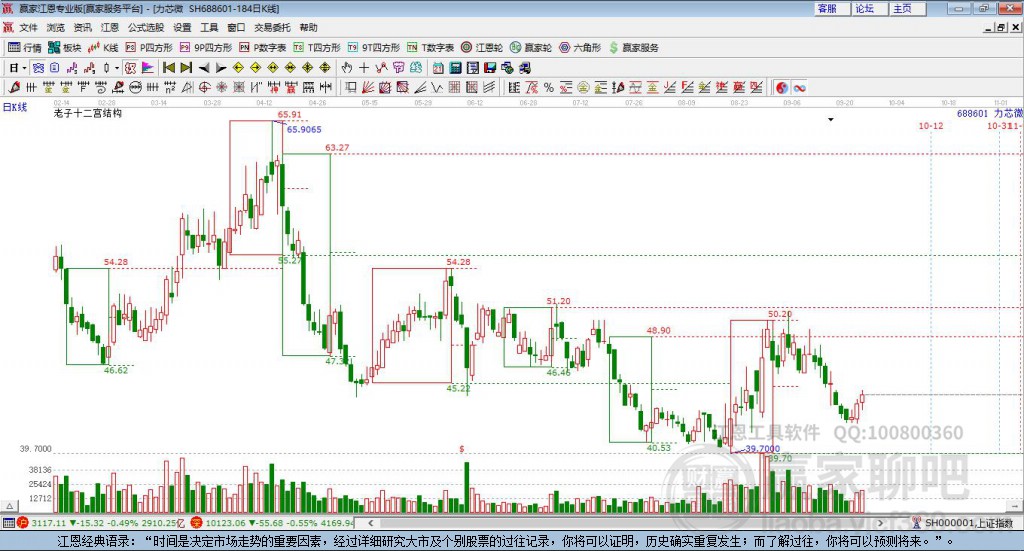The width and height of the screenshot is (1024, 551).
Task: Open the 行情 quotes view
Action: 24,48
